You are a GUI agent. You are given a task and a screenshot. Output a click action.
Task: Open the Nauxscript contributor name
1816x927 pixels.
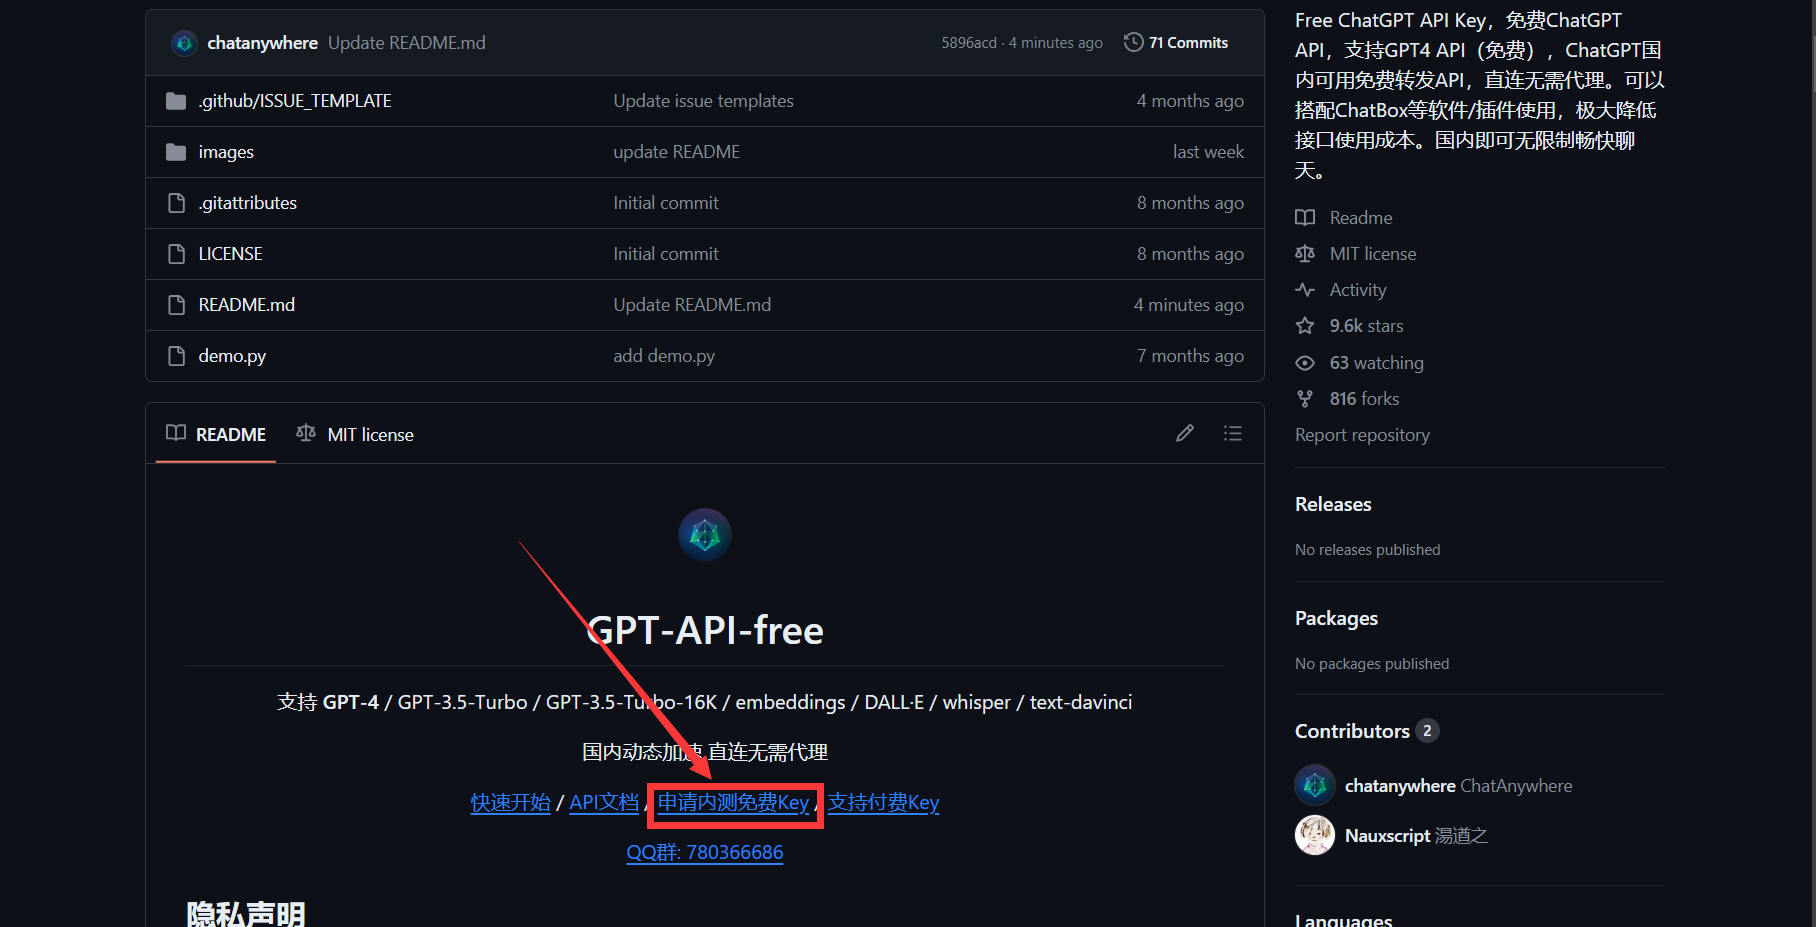click(1387, 836)
